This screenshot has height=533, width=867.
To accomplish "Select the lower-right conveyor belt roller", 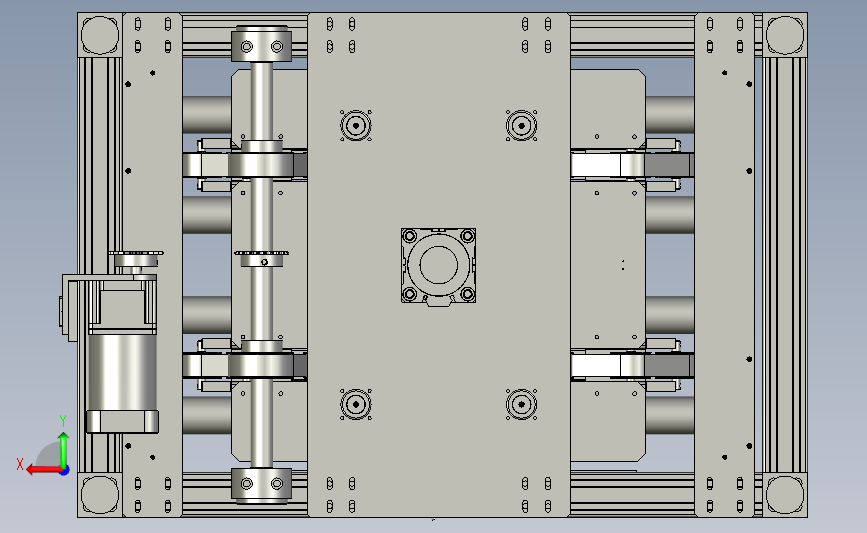I will click(633, 365).
